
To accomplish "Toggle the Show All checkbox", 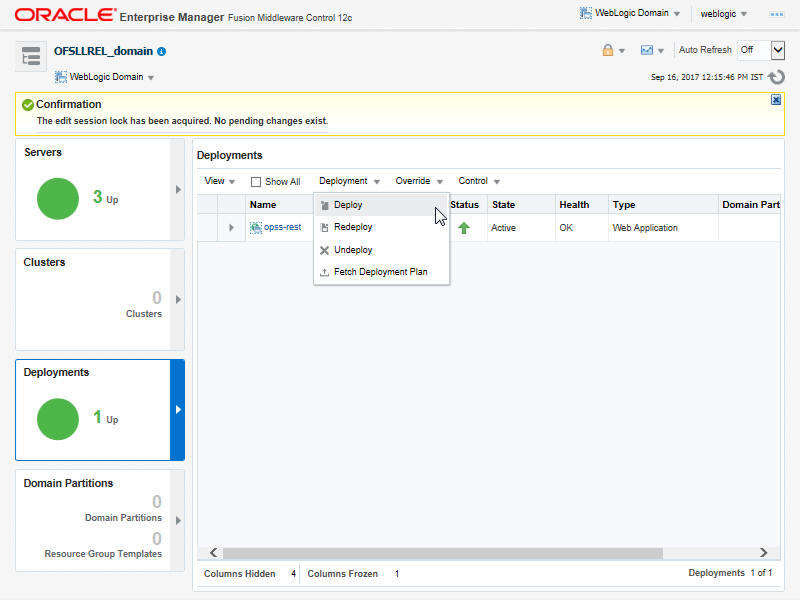I will point(256,182).
